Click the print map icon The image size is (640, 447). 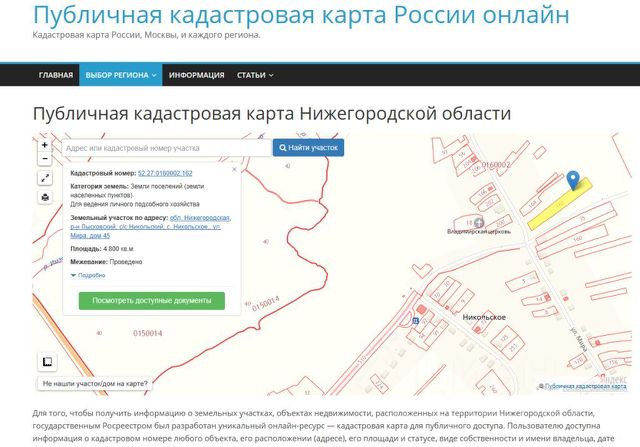[x=45, y=197]
